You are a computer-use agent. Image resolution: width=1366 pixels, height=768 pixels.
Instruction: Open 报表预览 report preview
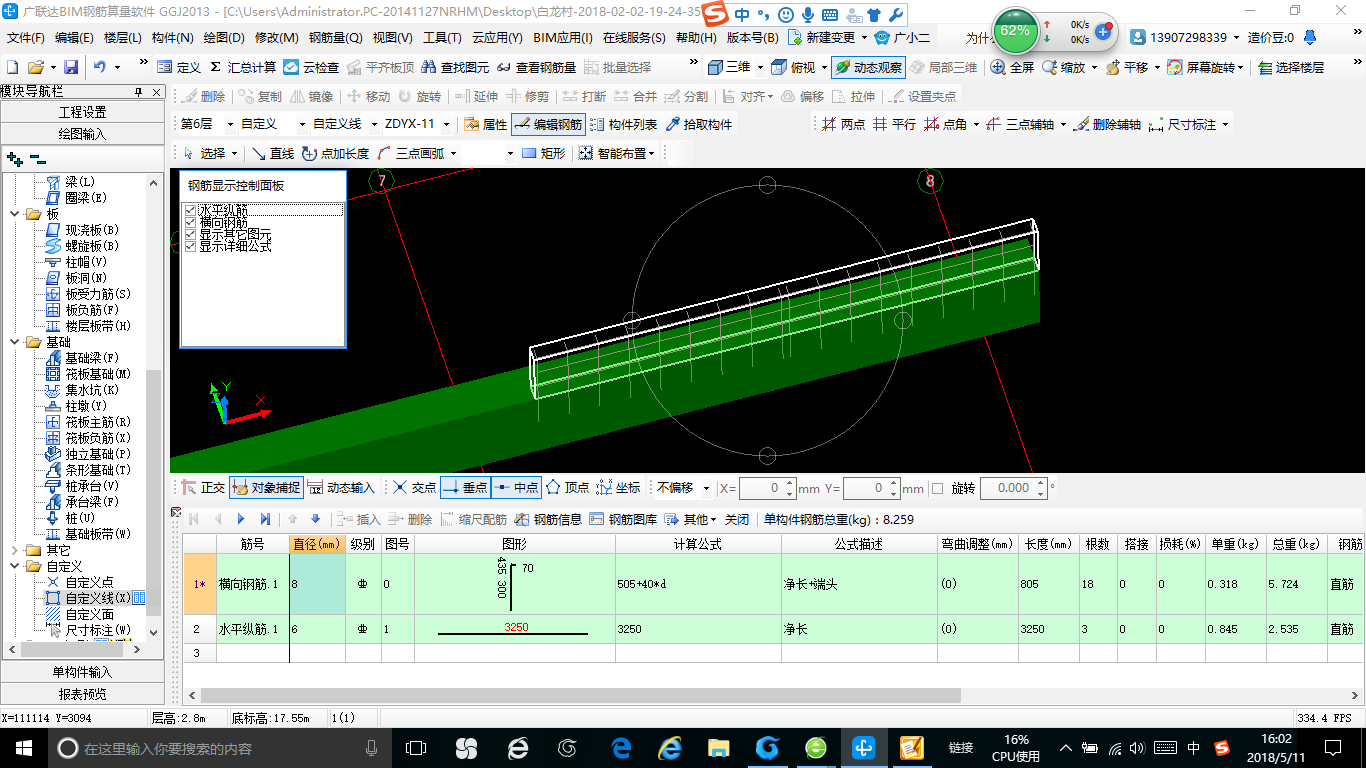point(82,693)
